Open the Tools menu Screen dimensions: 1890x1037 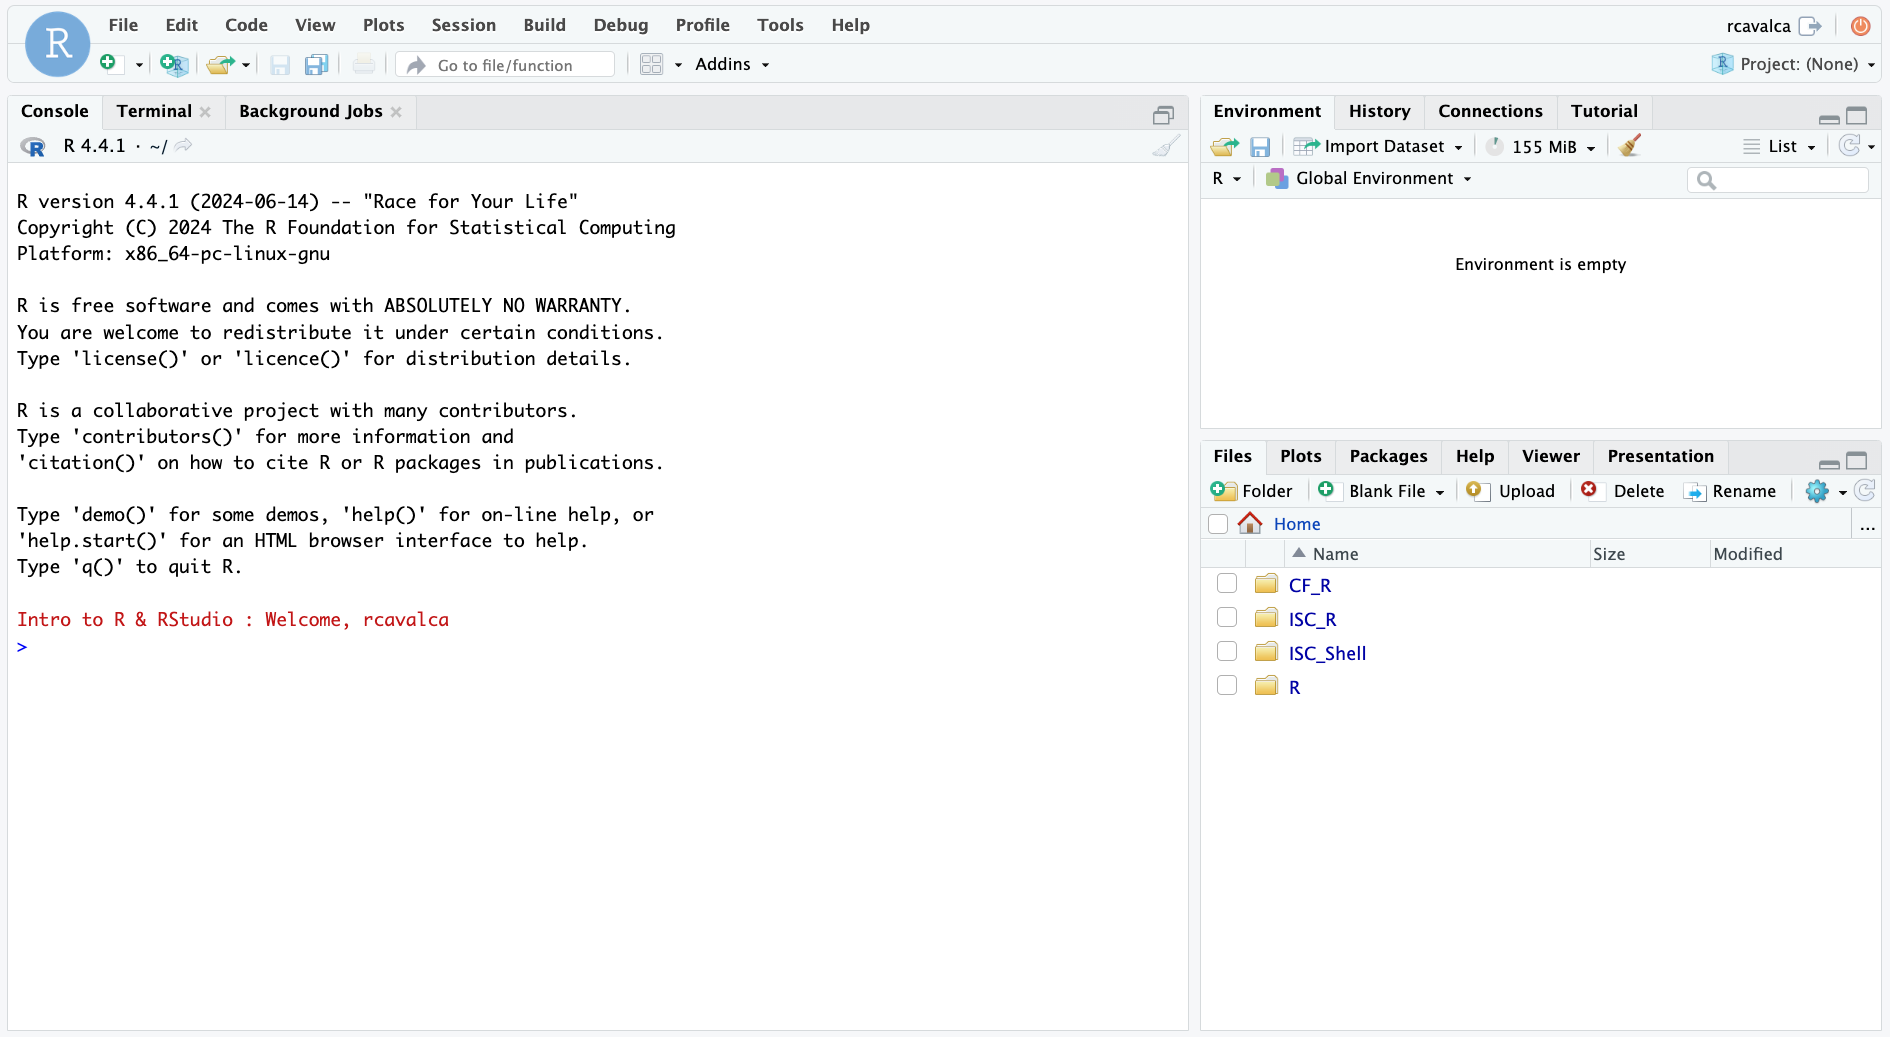780,25
